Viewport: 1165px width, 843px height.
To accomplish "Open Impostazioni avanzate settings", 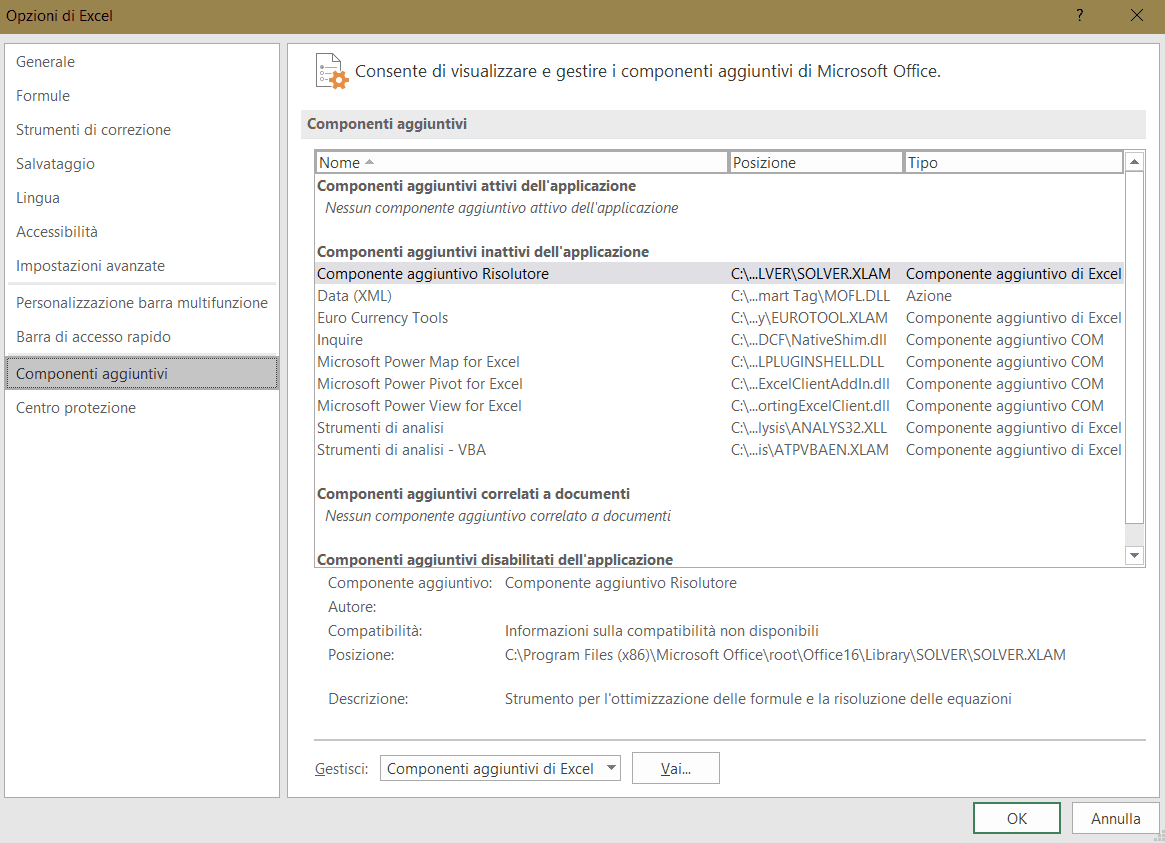I will tap(90, 266).
